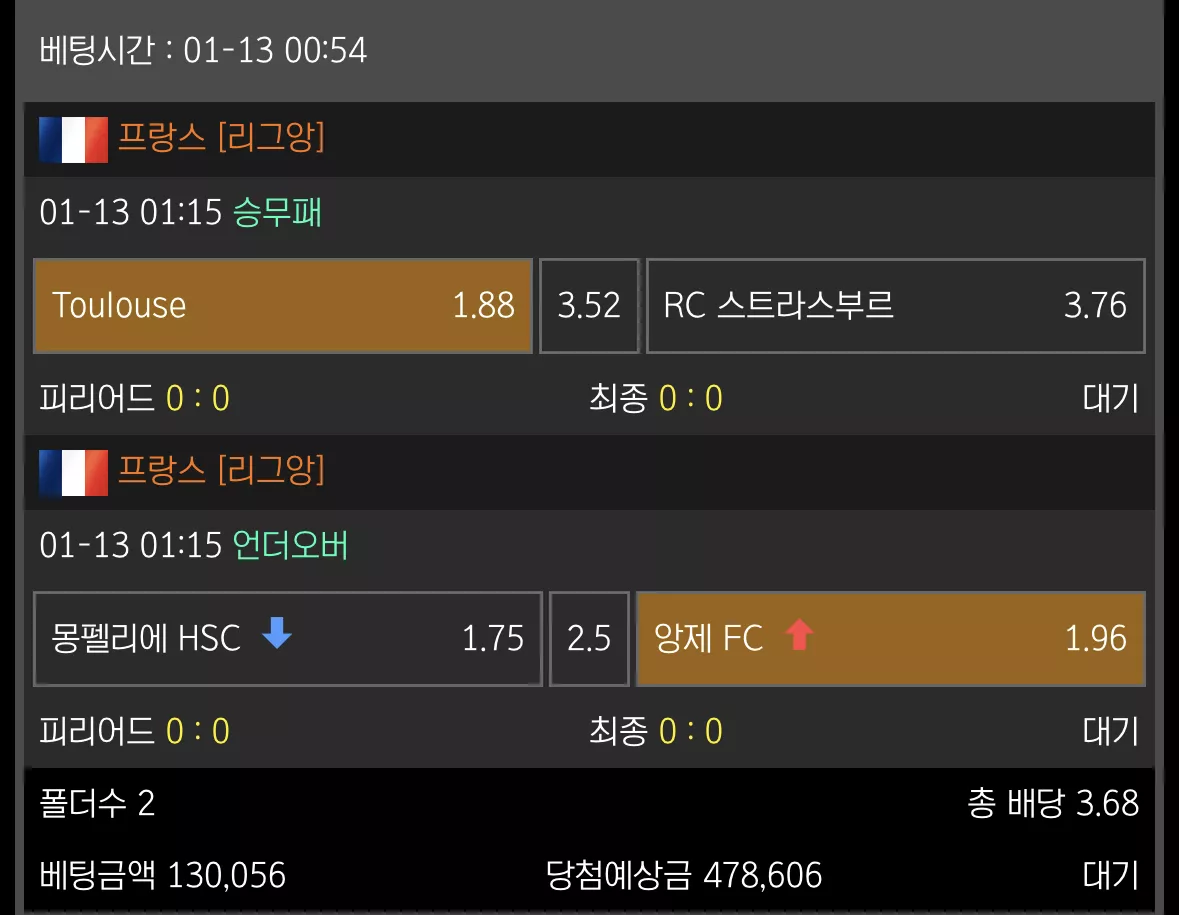Click the 당첨예상금 478,606 payout text
Image resolution: width=1179 pixels, height=915 pixels.
point(683,876)
